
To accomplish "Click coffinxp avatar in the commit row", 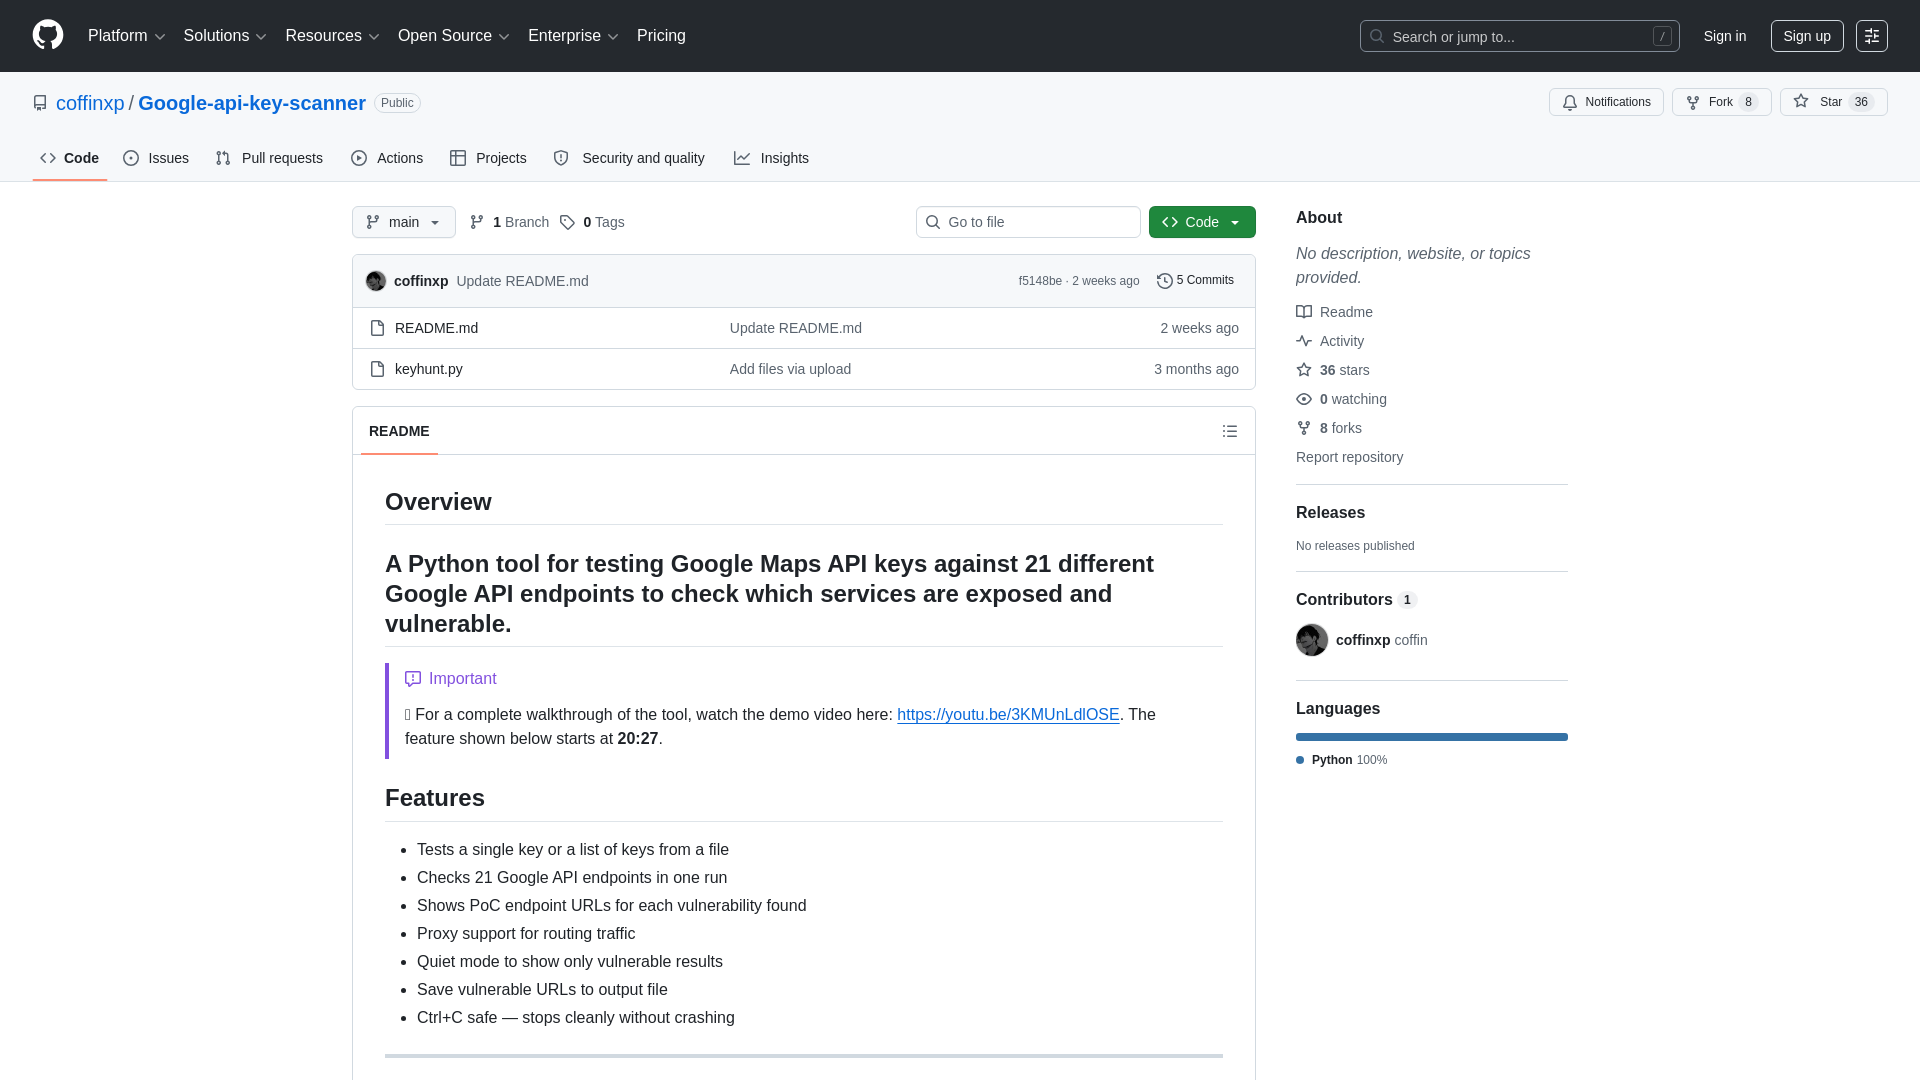I will coord(376,281).
